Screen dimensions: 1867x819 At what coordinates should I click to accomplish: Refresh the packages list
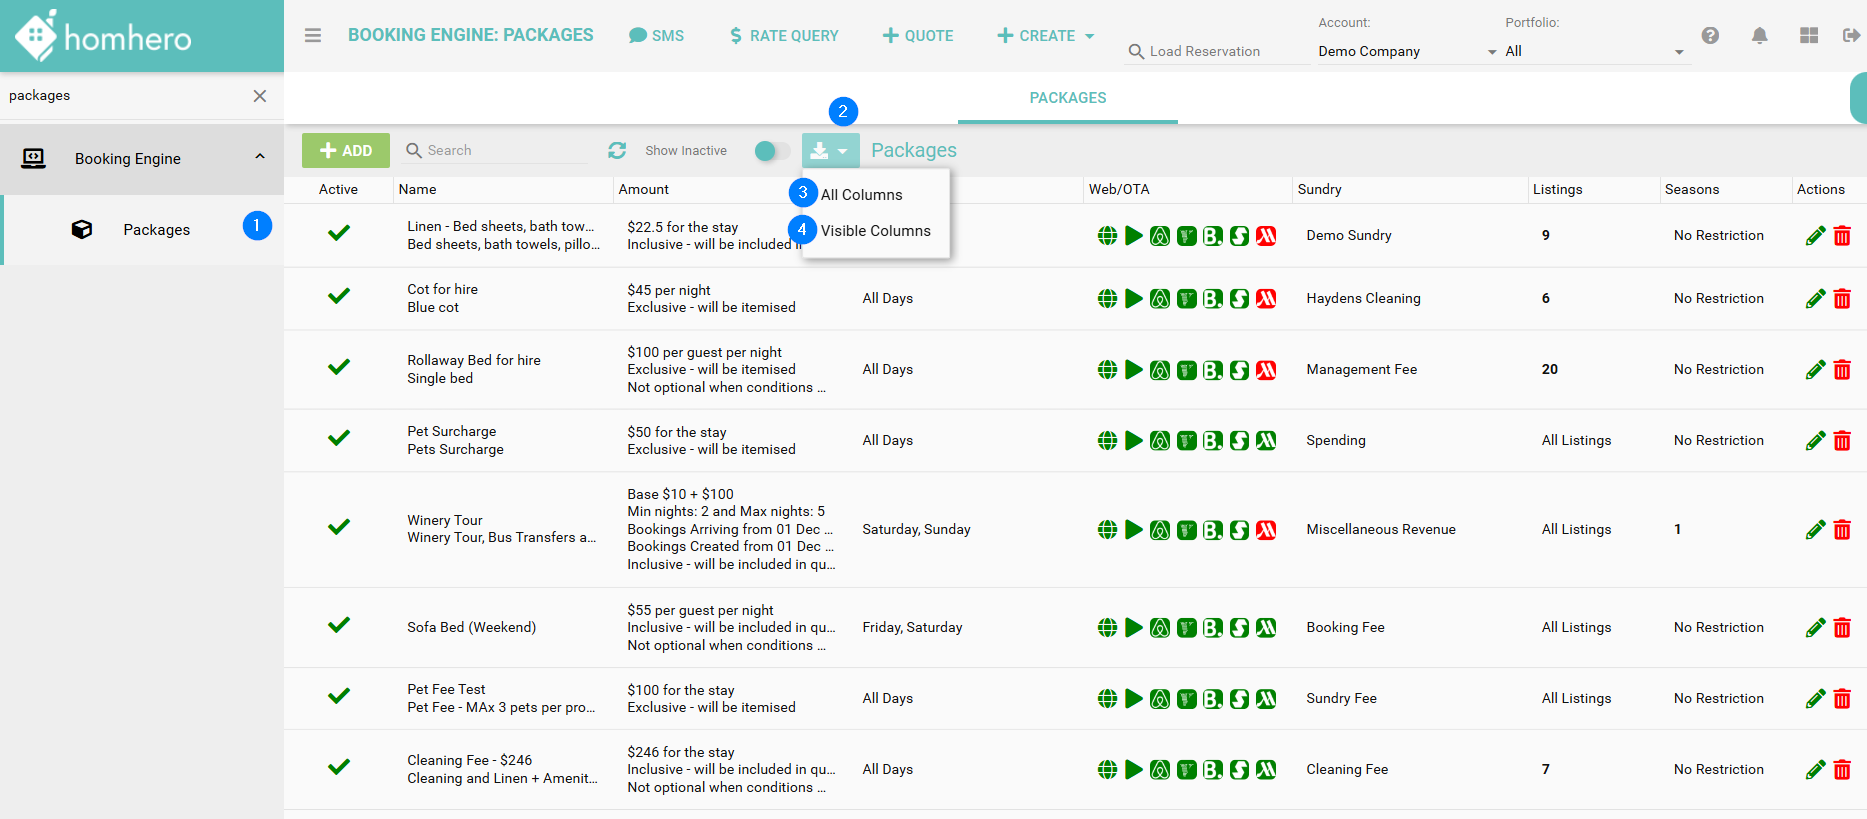617,150
